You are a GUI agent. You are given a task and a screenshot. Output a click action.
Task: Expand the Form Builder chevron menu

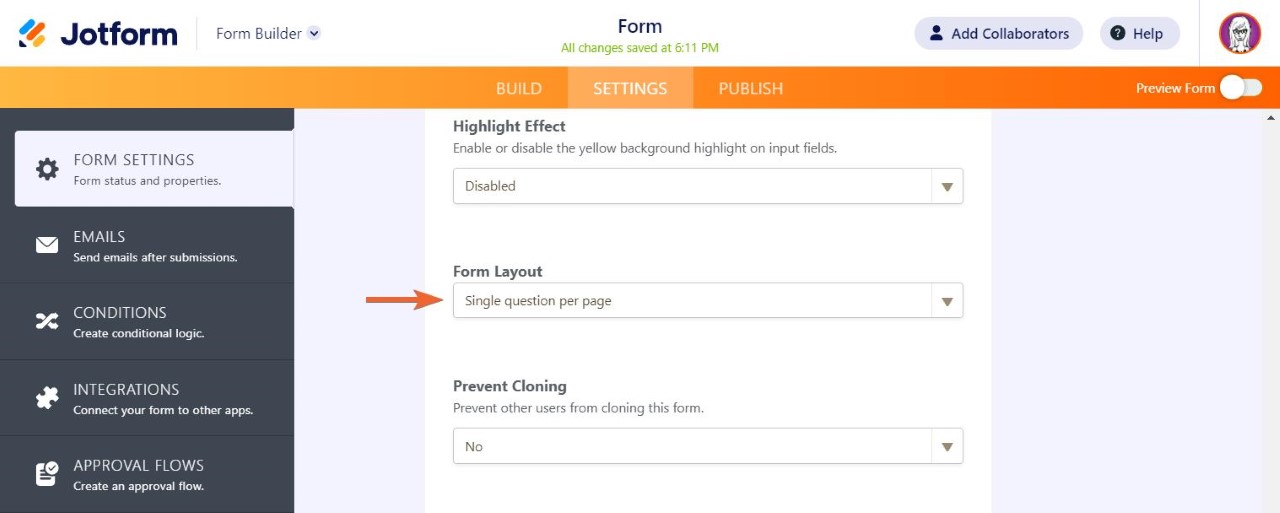(x=314, y=33)
